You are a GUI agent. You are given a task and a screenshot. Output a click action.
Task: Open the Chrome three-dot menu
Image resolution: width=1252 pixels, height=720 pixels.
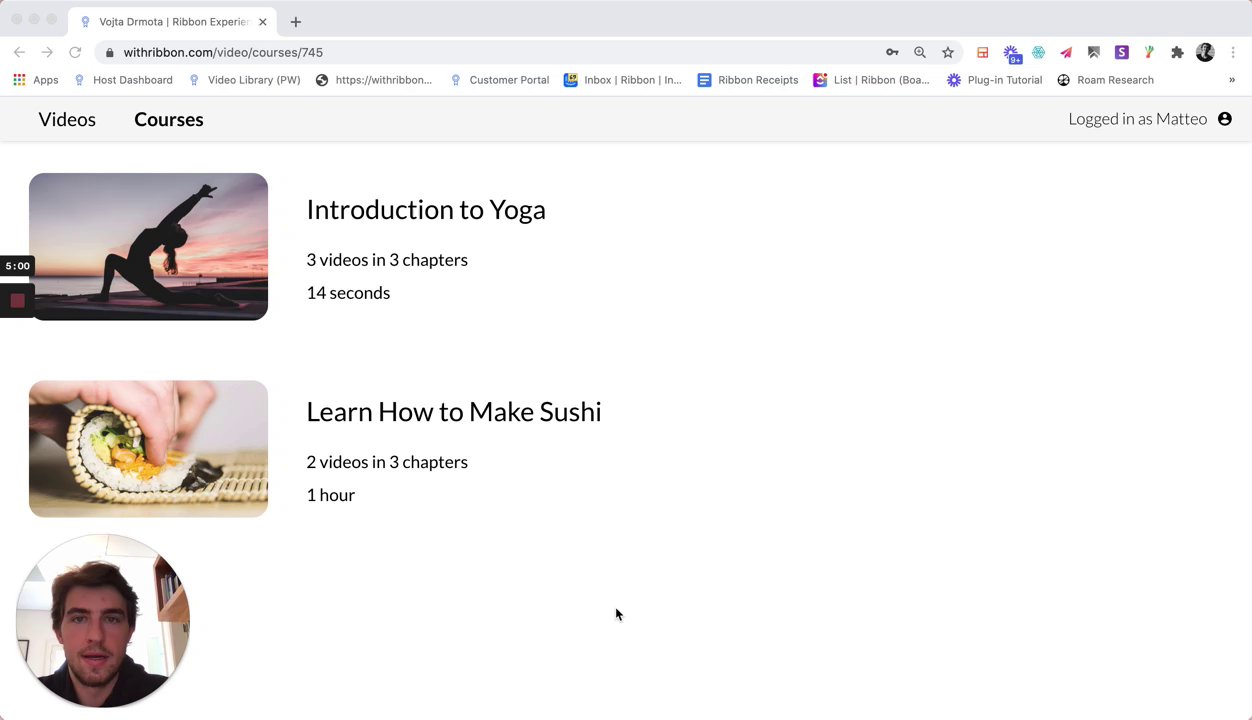pyautogui.click(x=1234, y=52)
